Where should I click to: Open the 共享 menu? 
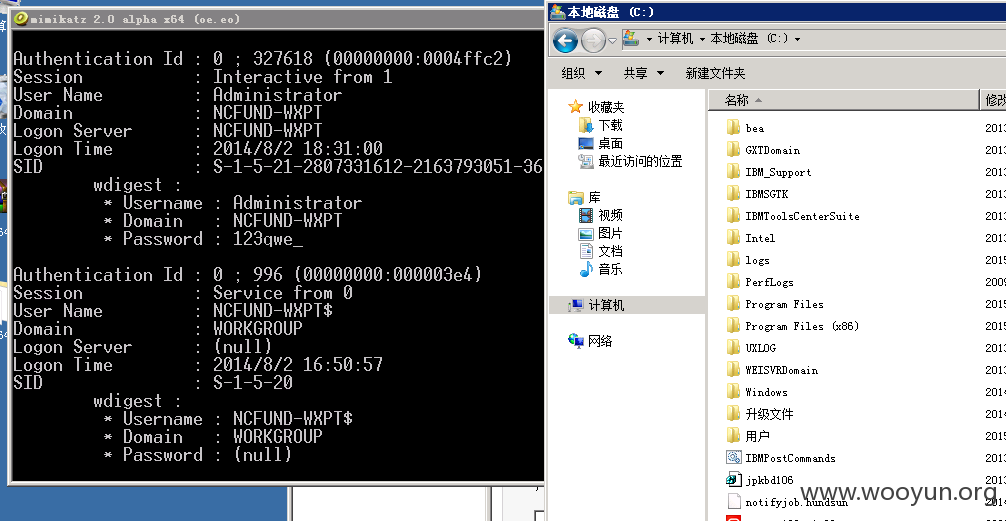[x=644, y=73]
